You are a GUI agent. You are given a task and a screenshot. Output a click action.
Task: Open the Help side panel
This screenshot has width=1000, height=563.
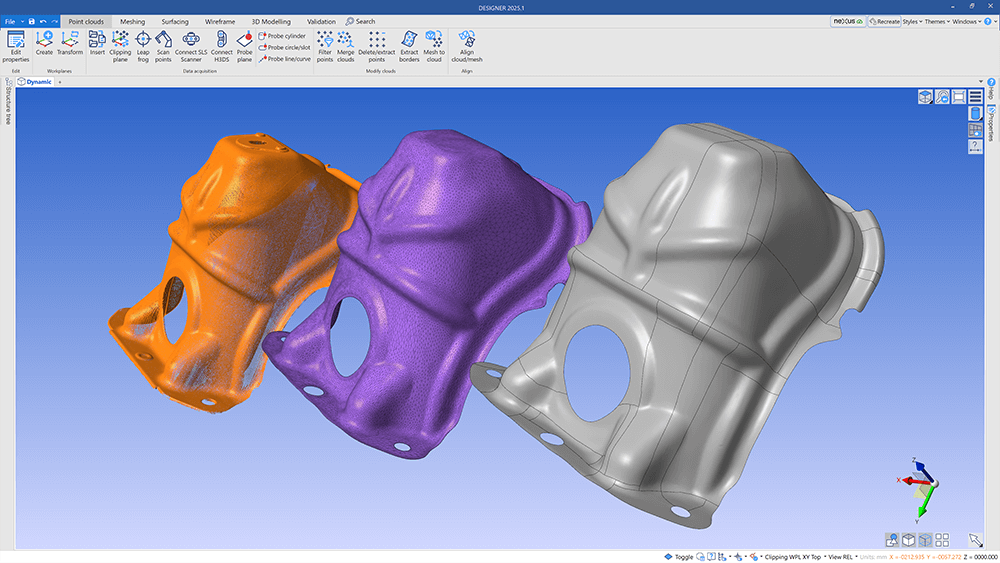point(991,89)
